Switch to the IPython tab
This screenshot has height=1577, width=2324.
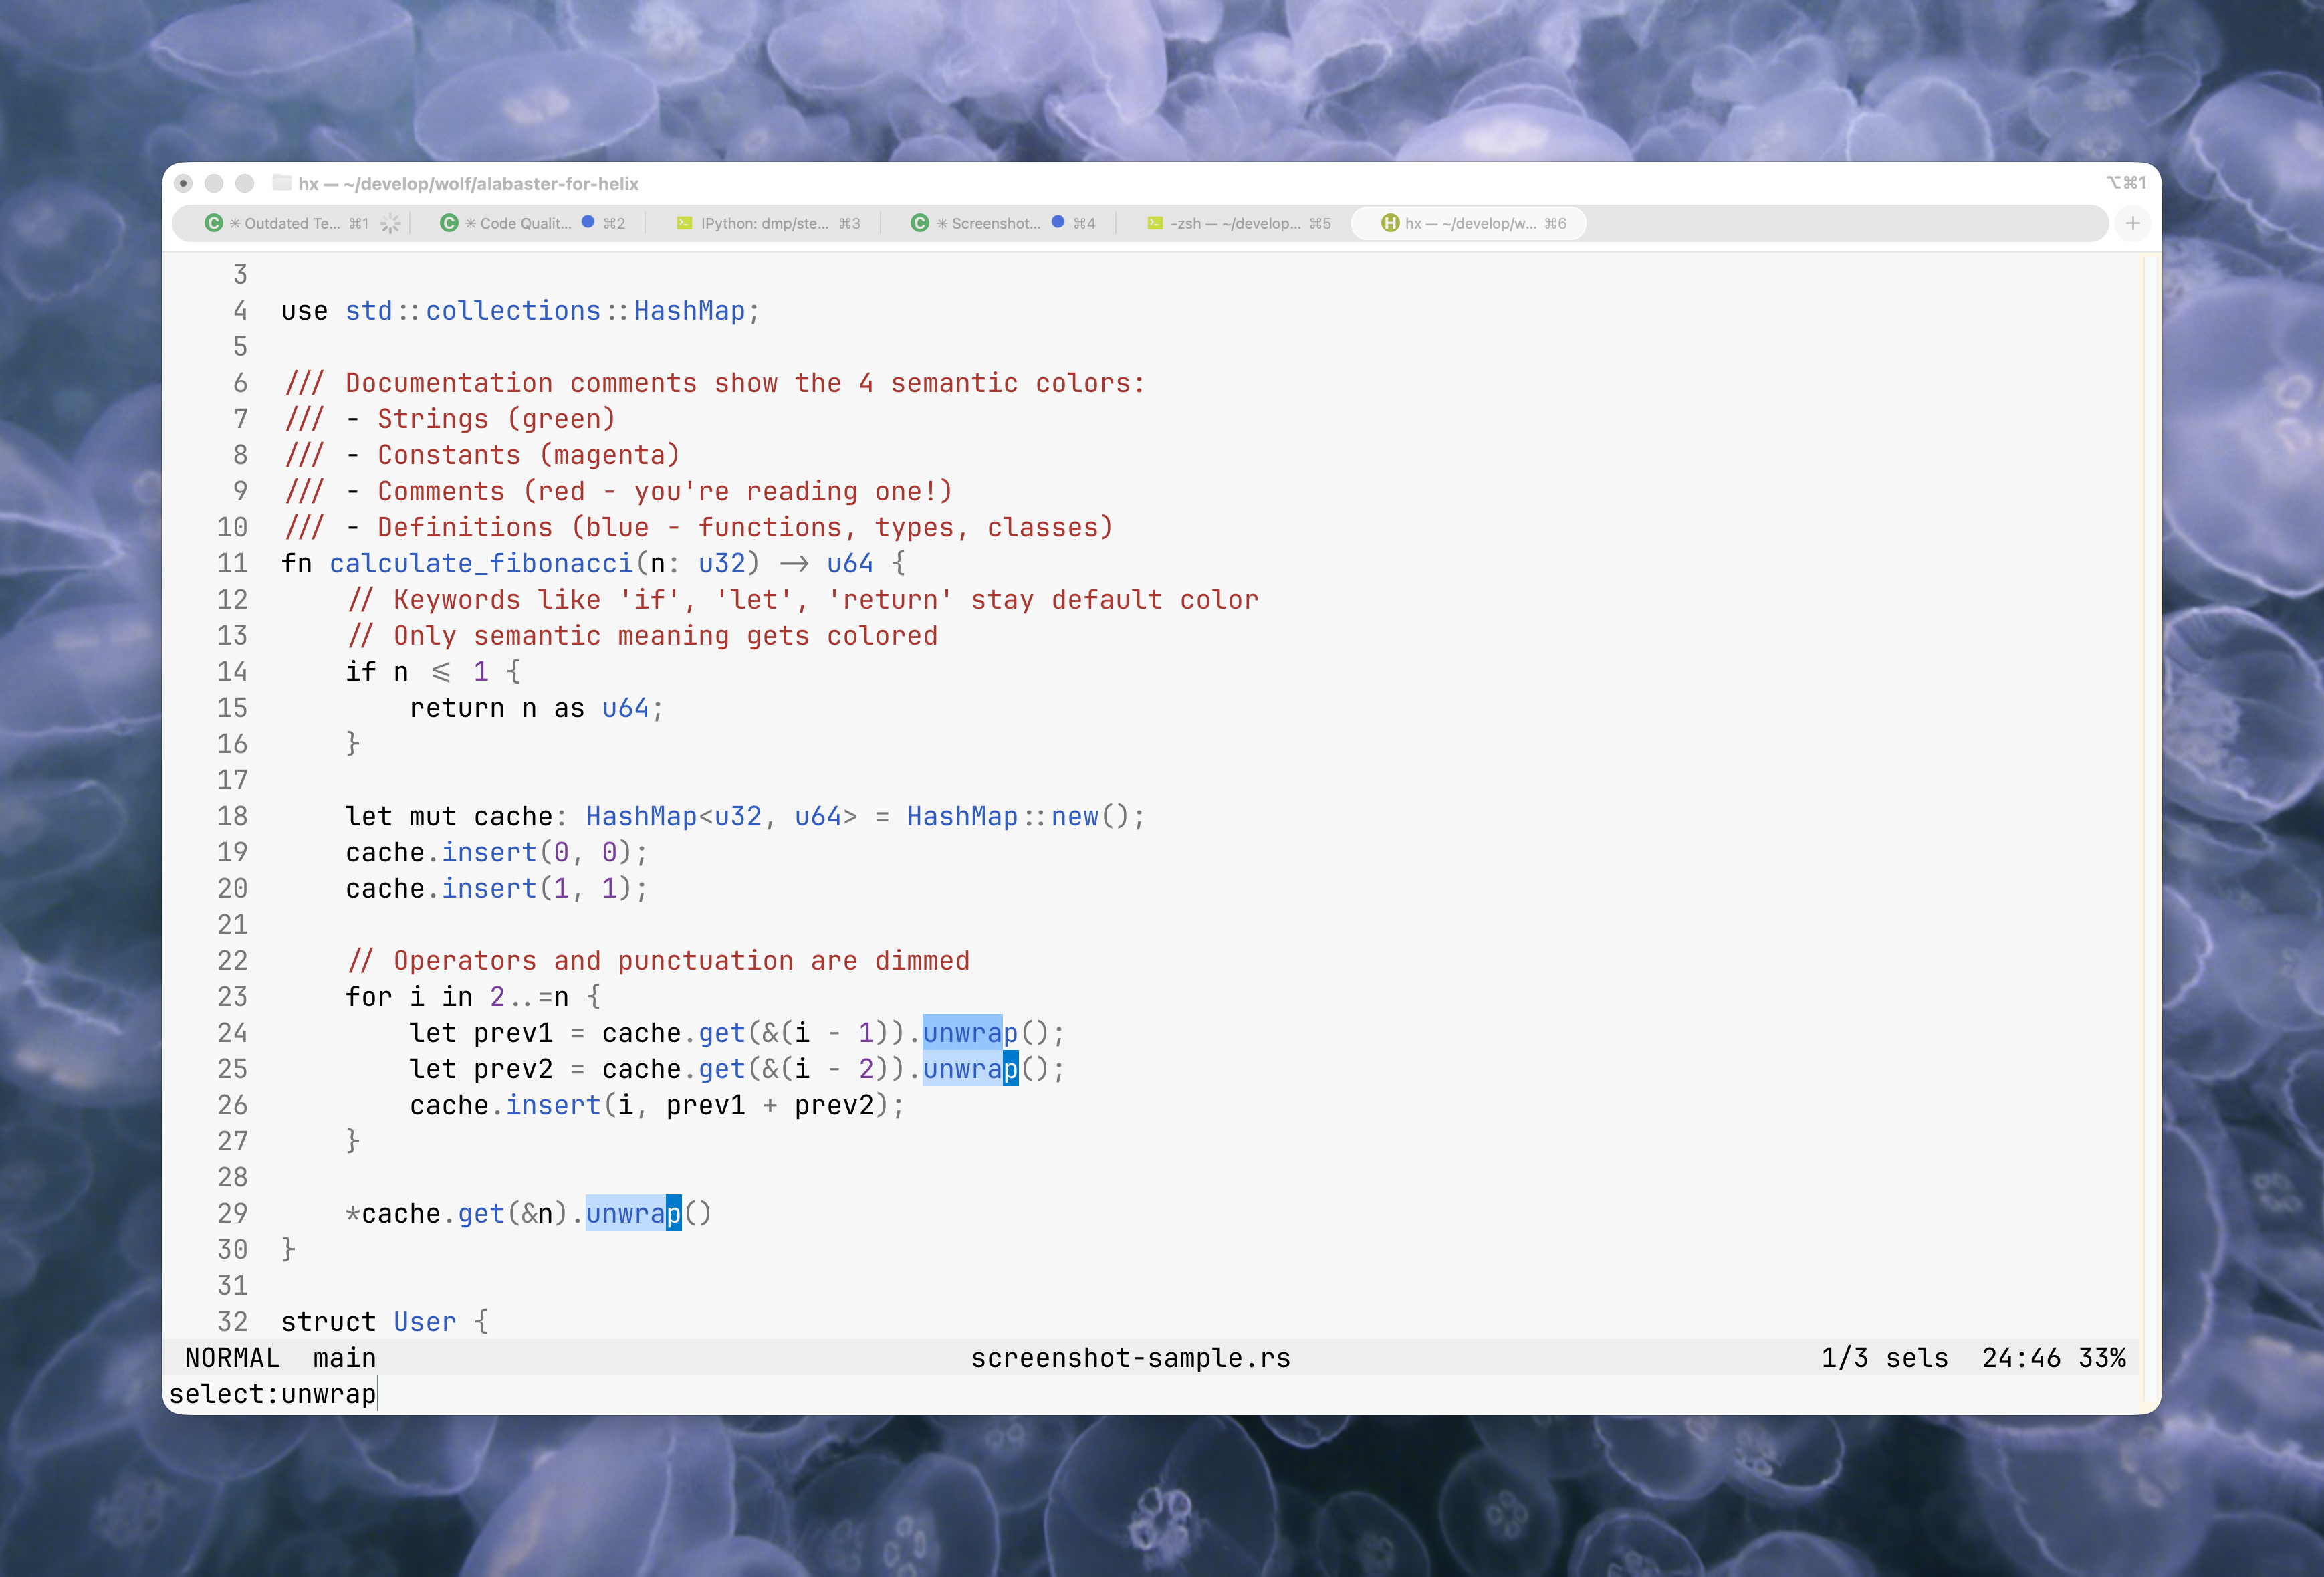point(765,223)
